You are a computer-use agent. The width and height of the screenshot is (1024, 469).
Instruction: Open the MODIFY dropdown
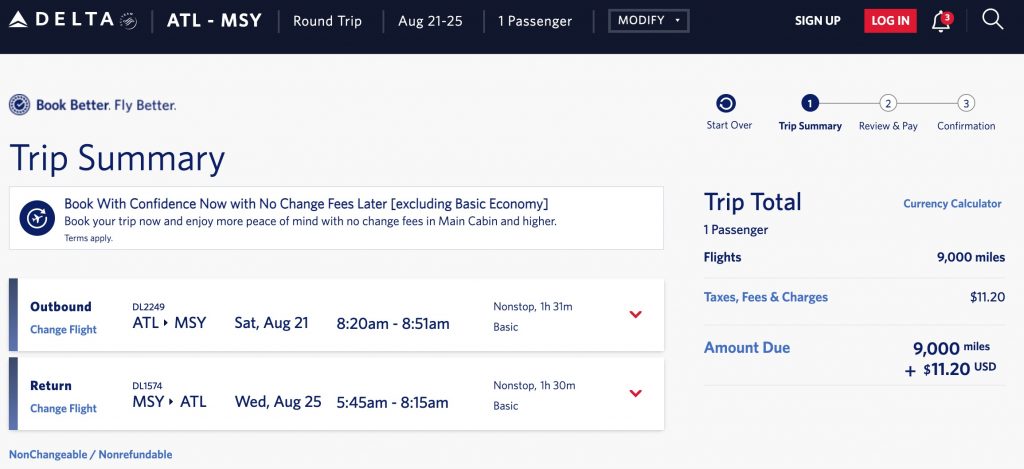(648, 21)
